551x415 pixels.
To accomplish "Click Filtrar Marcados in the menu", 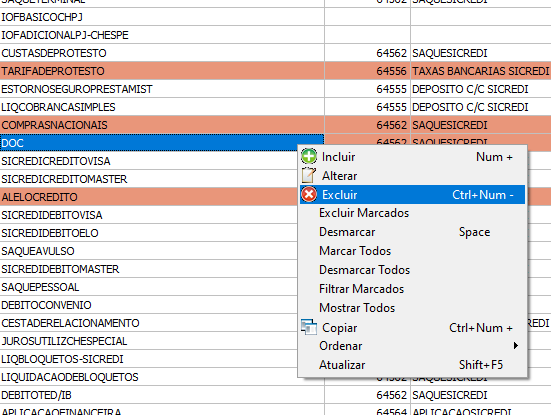I will [x=361, y=289].
